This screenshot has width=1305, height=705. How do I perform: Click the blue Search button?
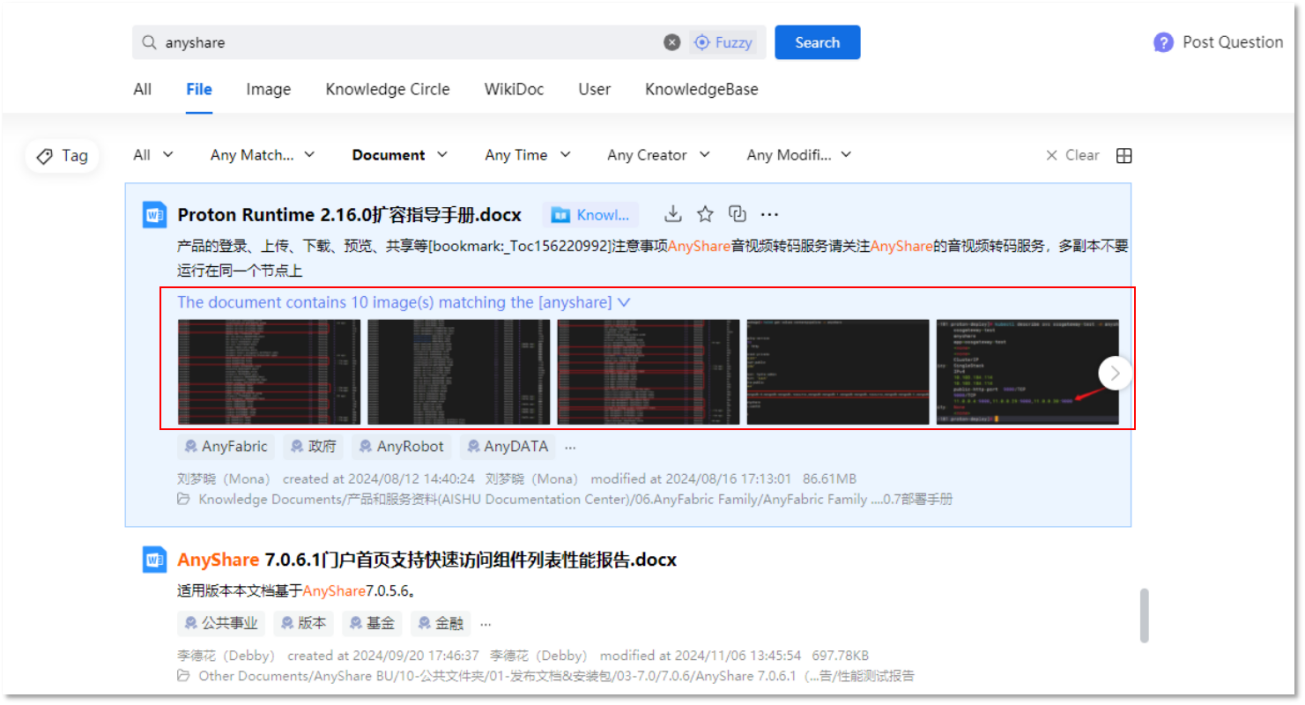(x=817, y=43)
